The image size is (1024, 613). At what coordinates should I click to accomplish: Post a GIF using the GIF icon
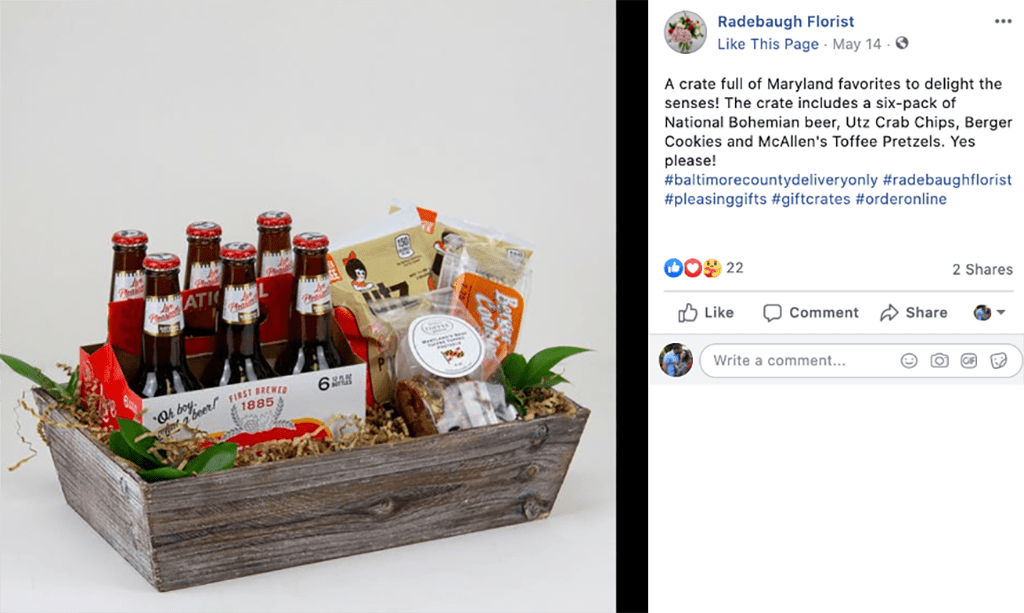[x=968, y=360]
